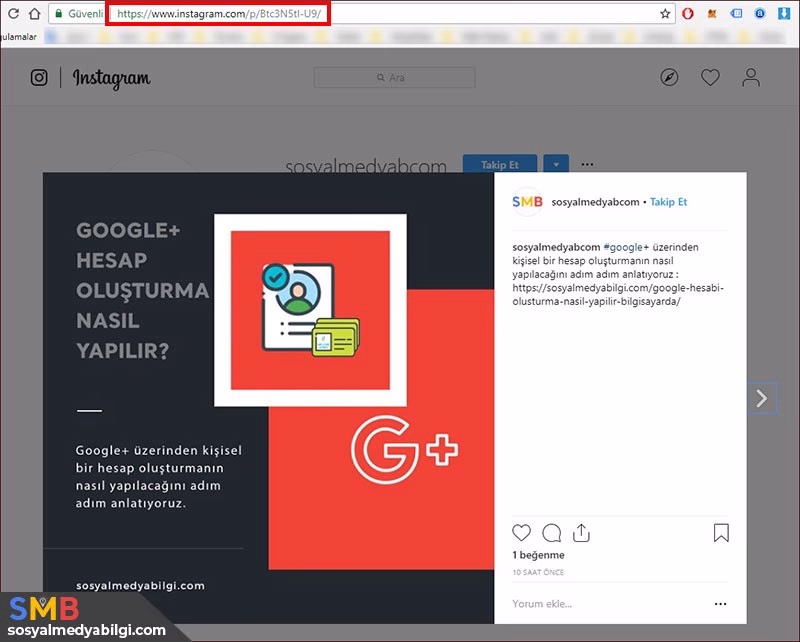The width and height of the screenshot is (800, 642).
Task: Like the post with the heart icon
Action: pos(521,533)
